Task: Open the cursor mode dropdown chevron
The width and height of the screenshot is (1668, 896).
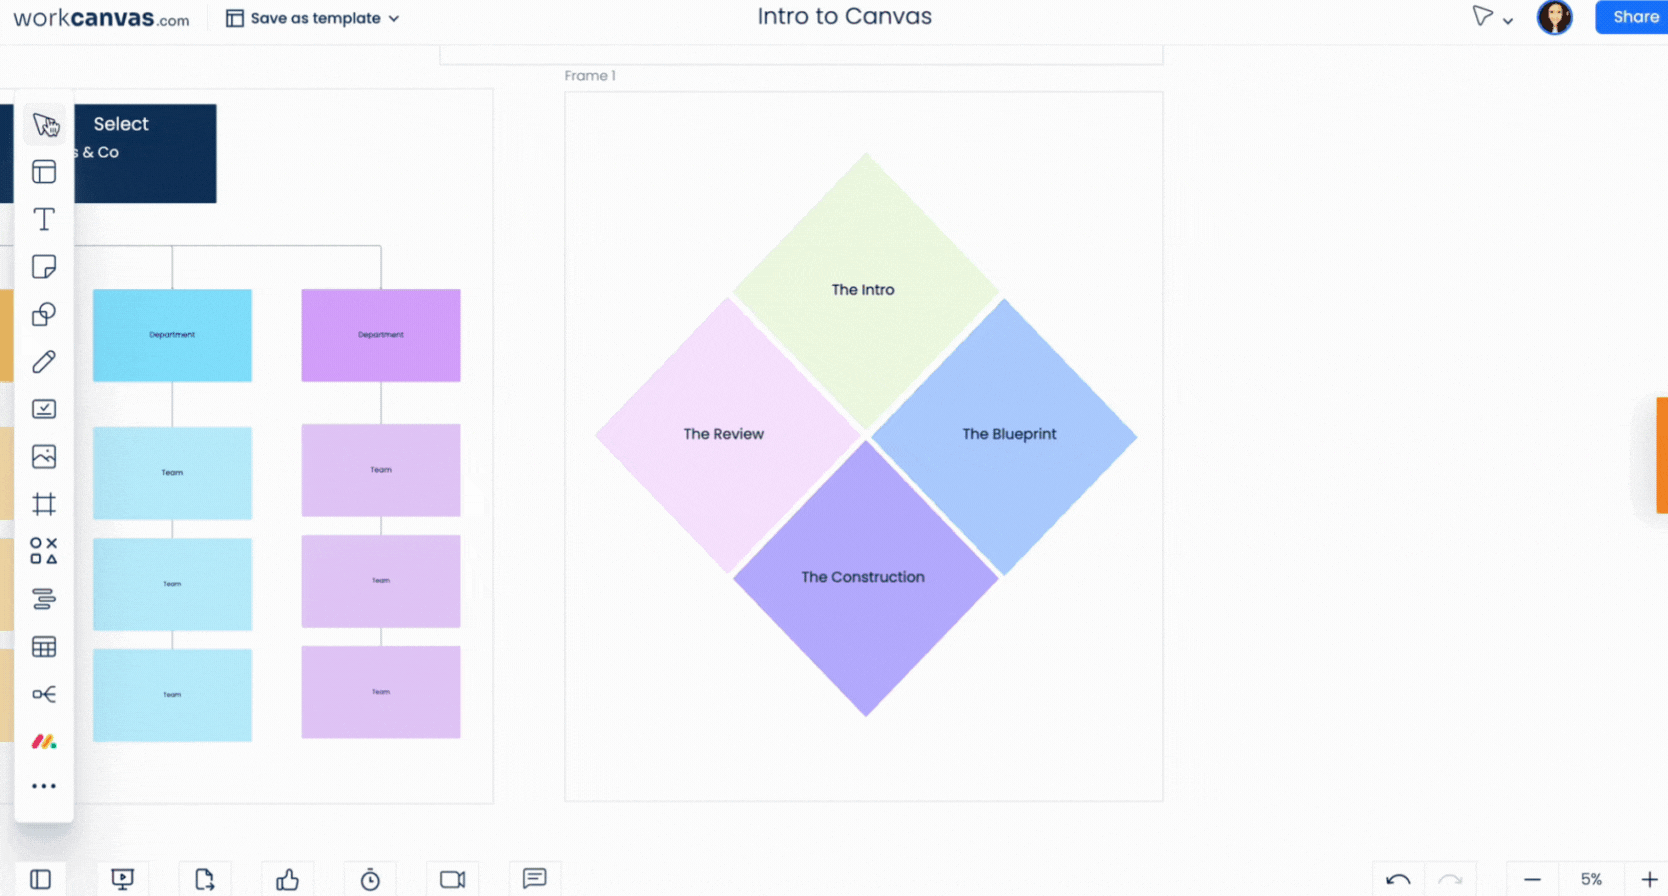Action: click(x=1508, y=20)
